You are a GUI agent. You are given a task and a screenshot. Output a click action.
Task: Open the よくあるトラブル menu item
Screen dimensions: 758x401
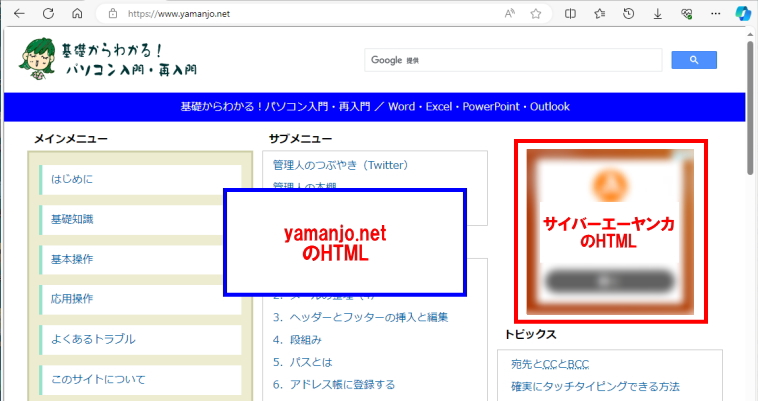click(140, 340)
